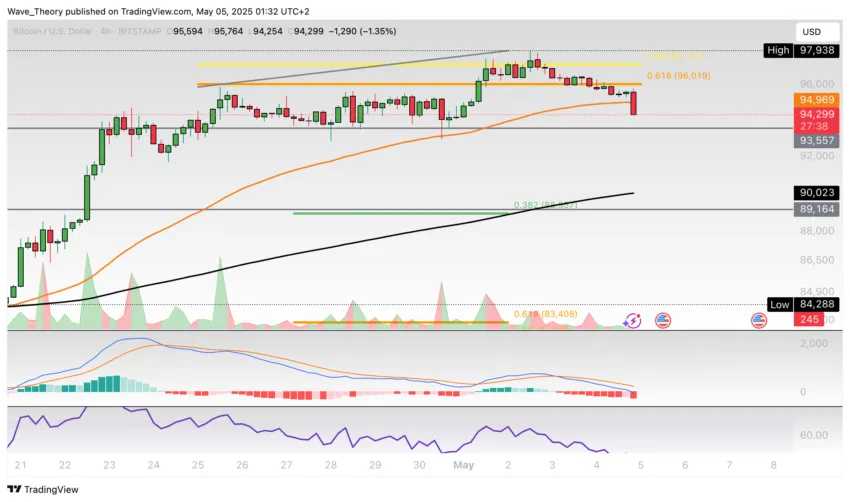
Task: Click the TradingView logo at bottom left
Action: coord(43,490)
